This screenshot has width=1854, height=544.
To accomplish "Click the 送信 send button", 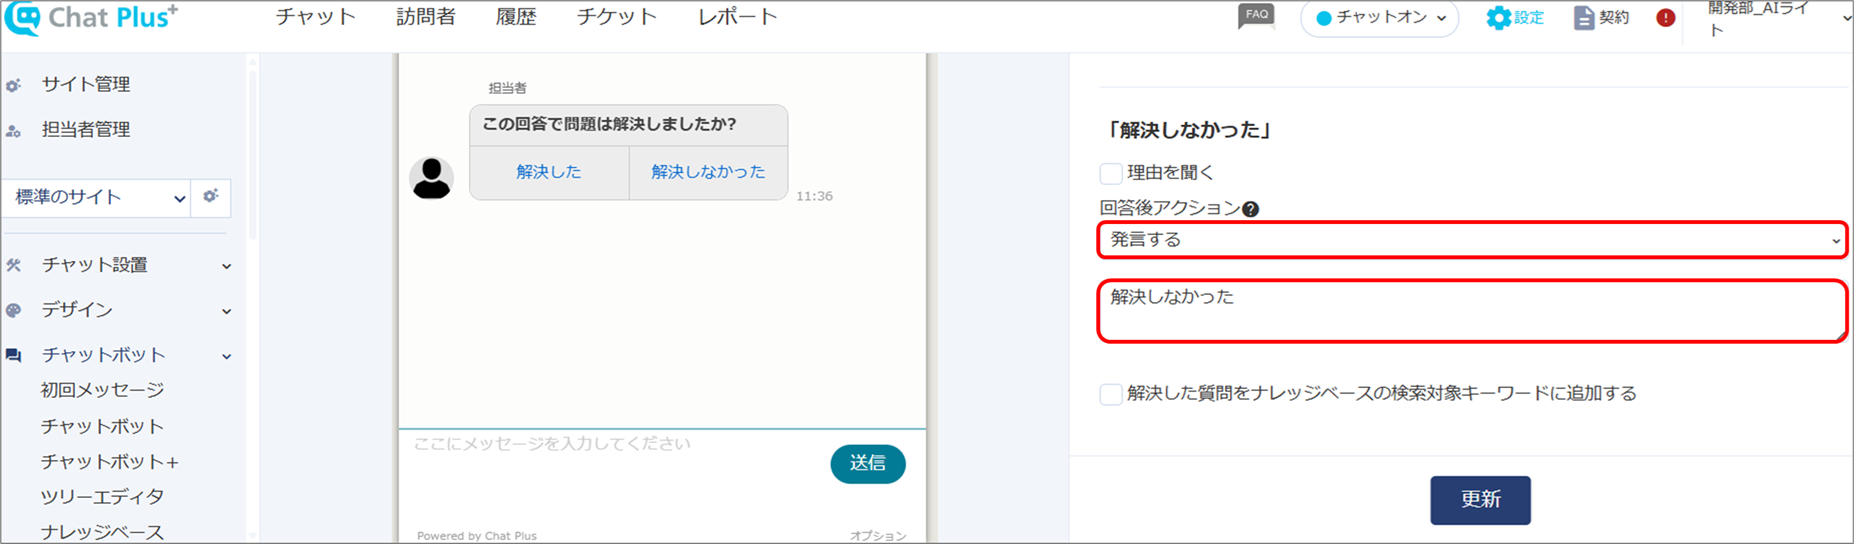I will tap(868, 464).
